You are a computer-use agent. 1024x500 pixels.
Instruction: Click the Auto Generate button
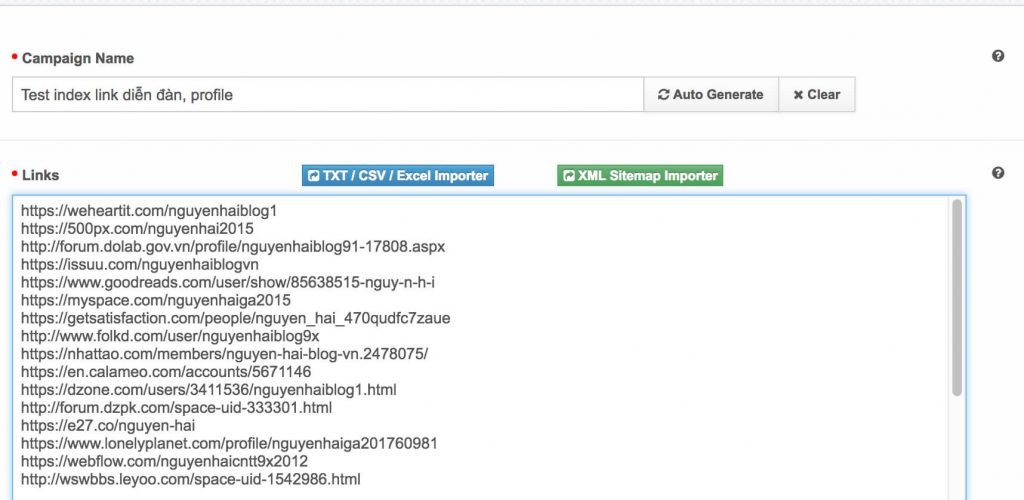[x=711, y=95]
